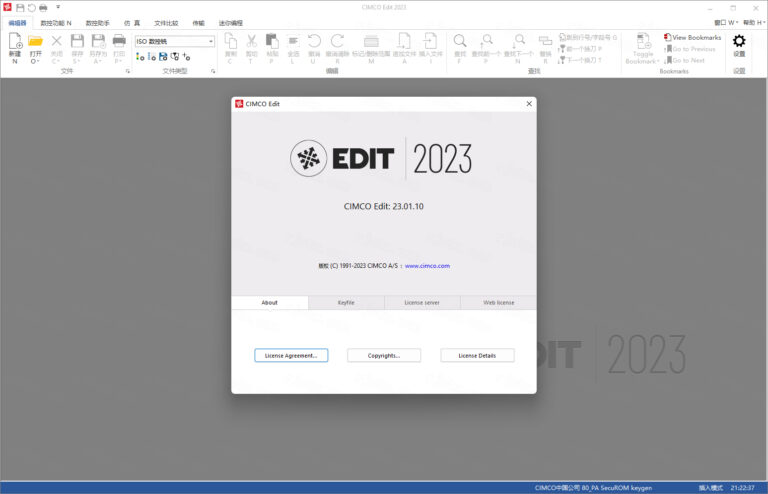
Task: Click the mark/delete range icon (M)
Action: coord(371,41)
